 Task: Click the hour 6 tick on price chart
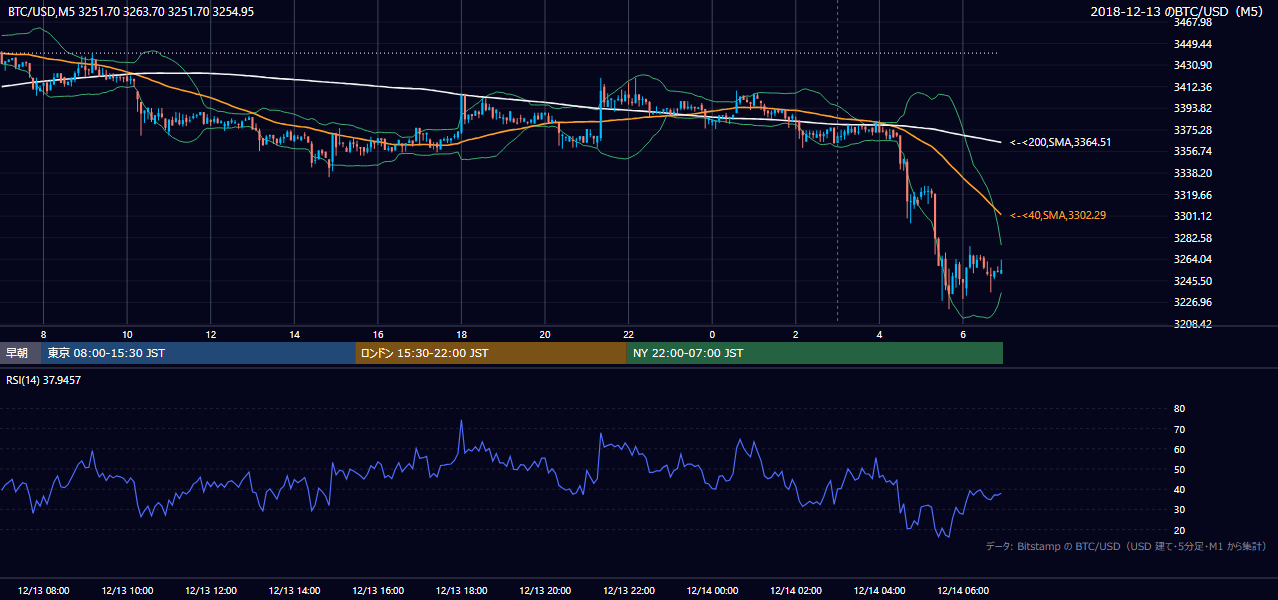[963, 334]
